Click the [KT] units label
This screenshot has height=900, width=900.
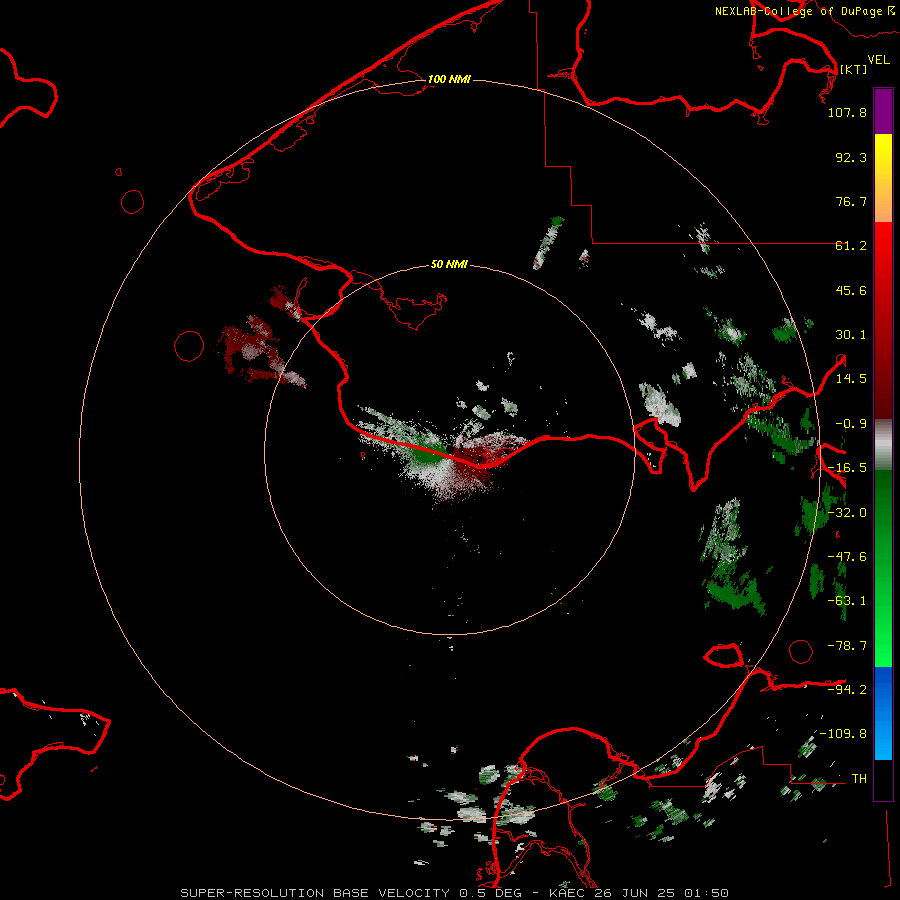pos(853,69)
